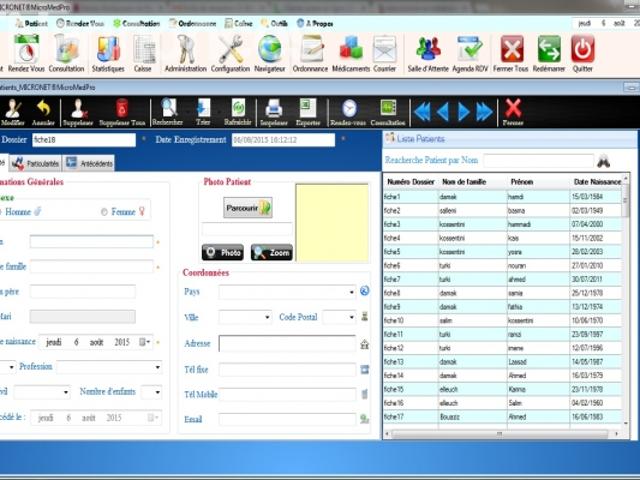Click binoculars search icon in Liste Patients
Screen dimensions: 640x480
(x=604, y=161)
